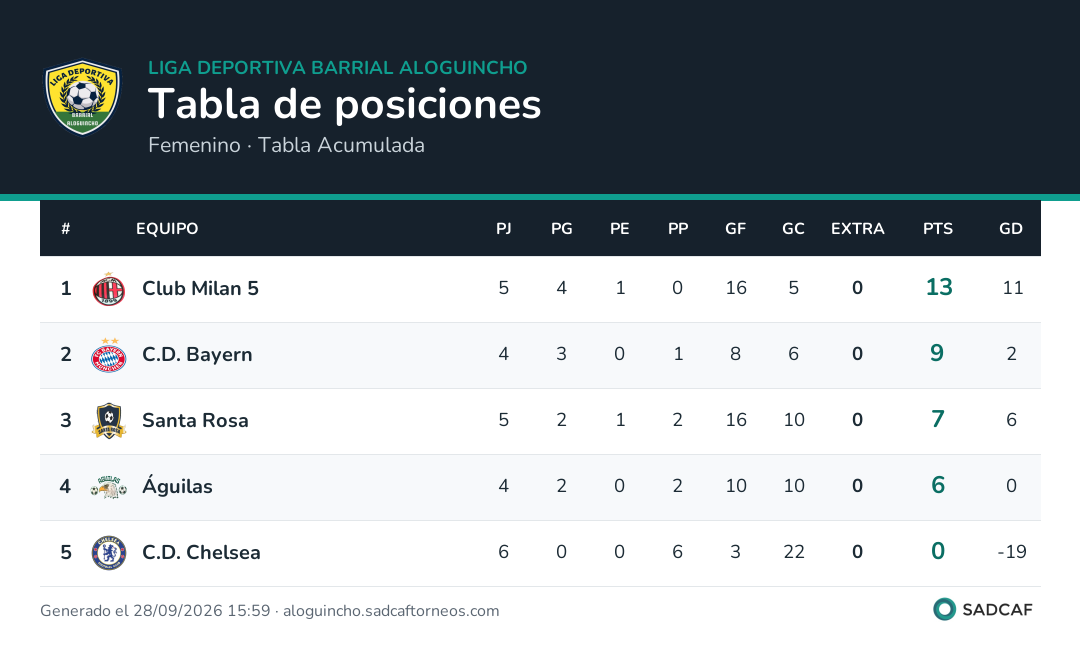Click the GF column header
This screenshot has height=662, width=1080.
(736, 229)
